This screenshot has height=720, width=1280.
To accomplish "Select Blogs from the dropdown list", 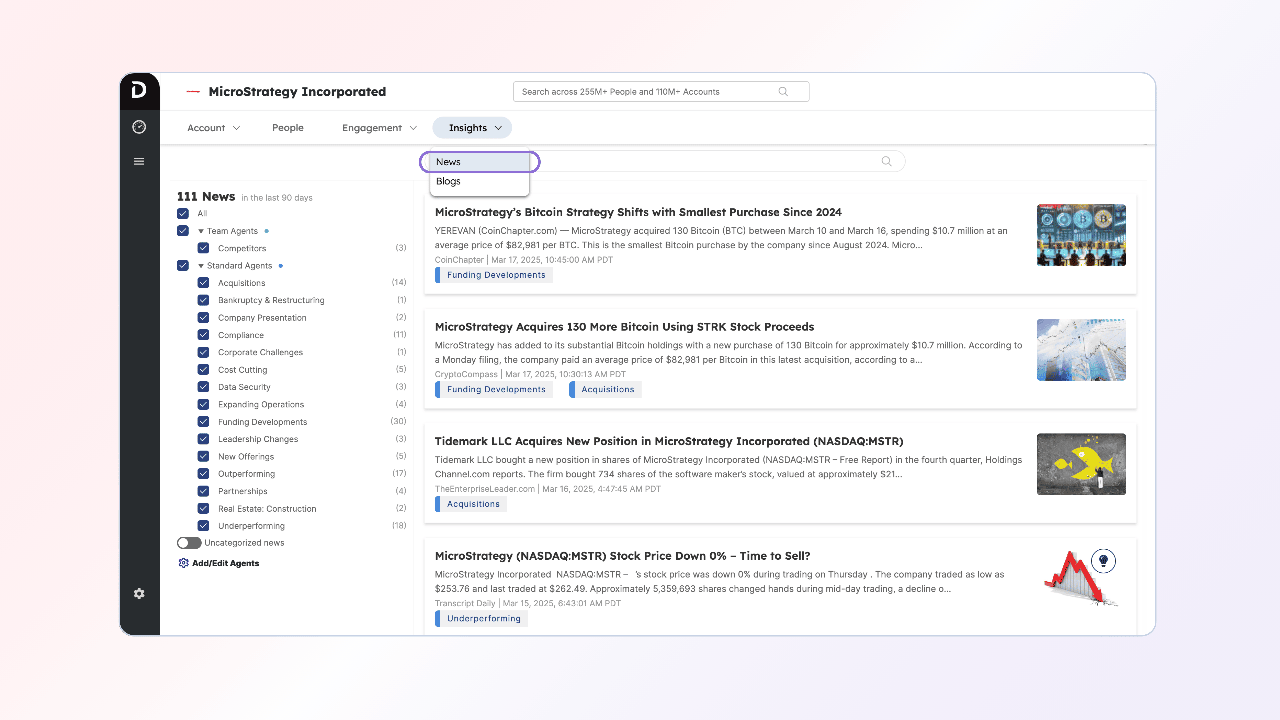I will tap(449, 182).
